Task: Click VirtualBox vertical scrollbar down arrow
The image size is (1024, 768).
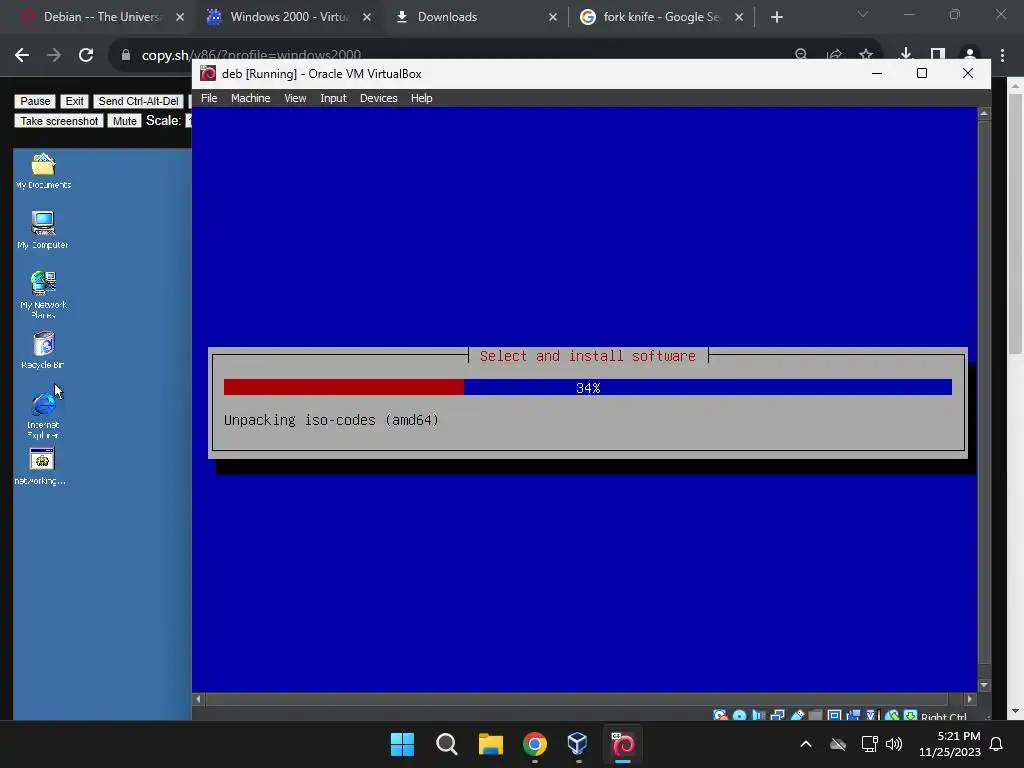Action: point(984,685)
